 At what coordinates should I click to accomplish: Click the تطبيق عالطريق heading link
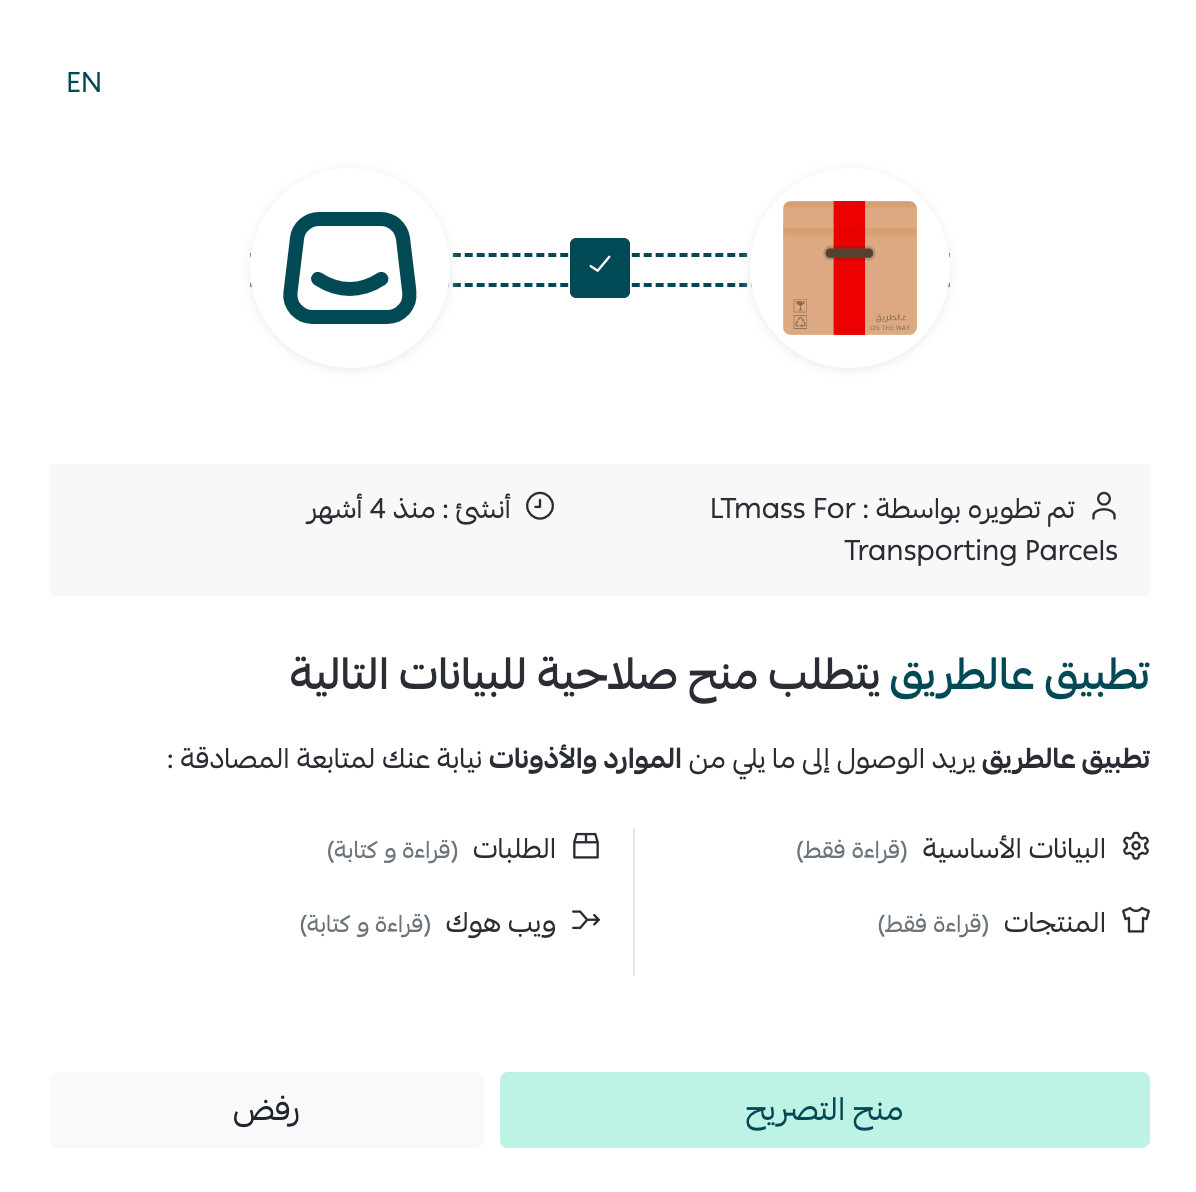[x=1020, y=676]
